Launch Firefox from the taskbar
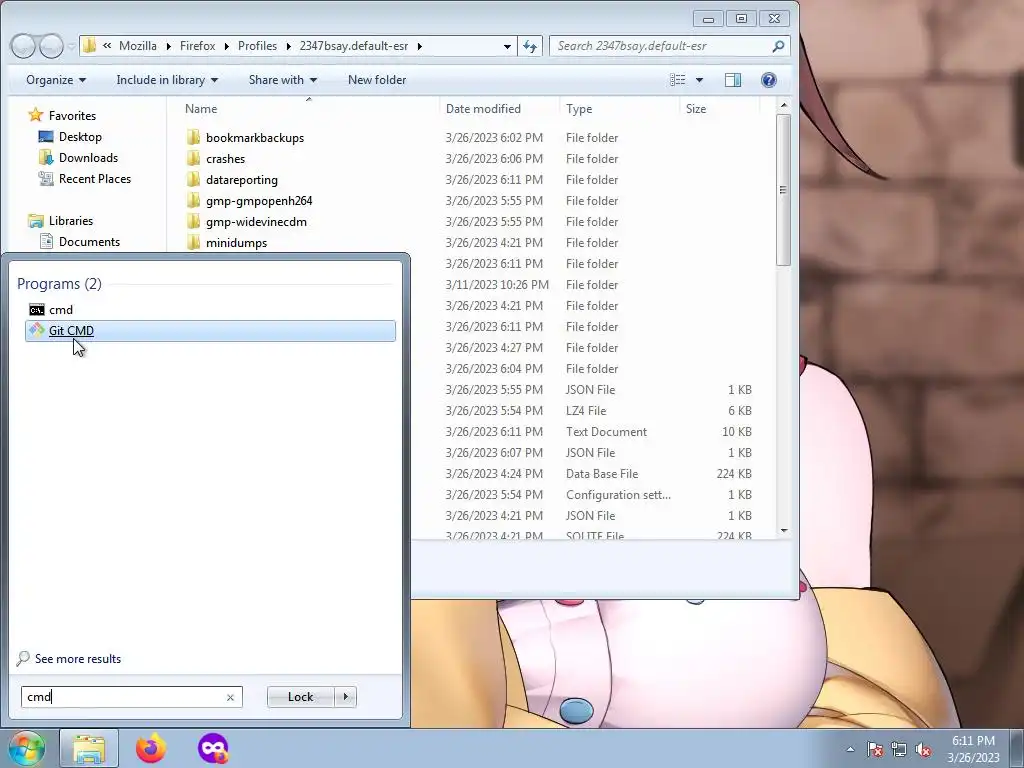The width and height of the screenshot is (1024, 768). point(151,748)
